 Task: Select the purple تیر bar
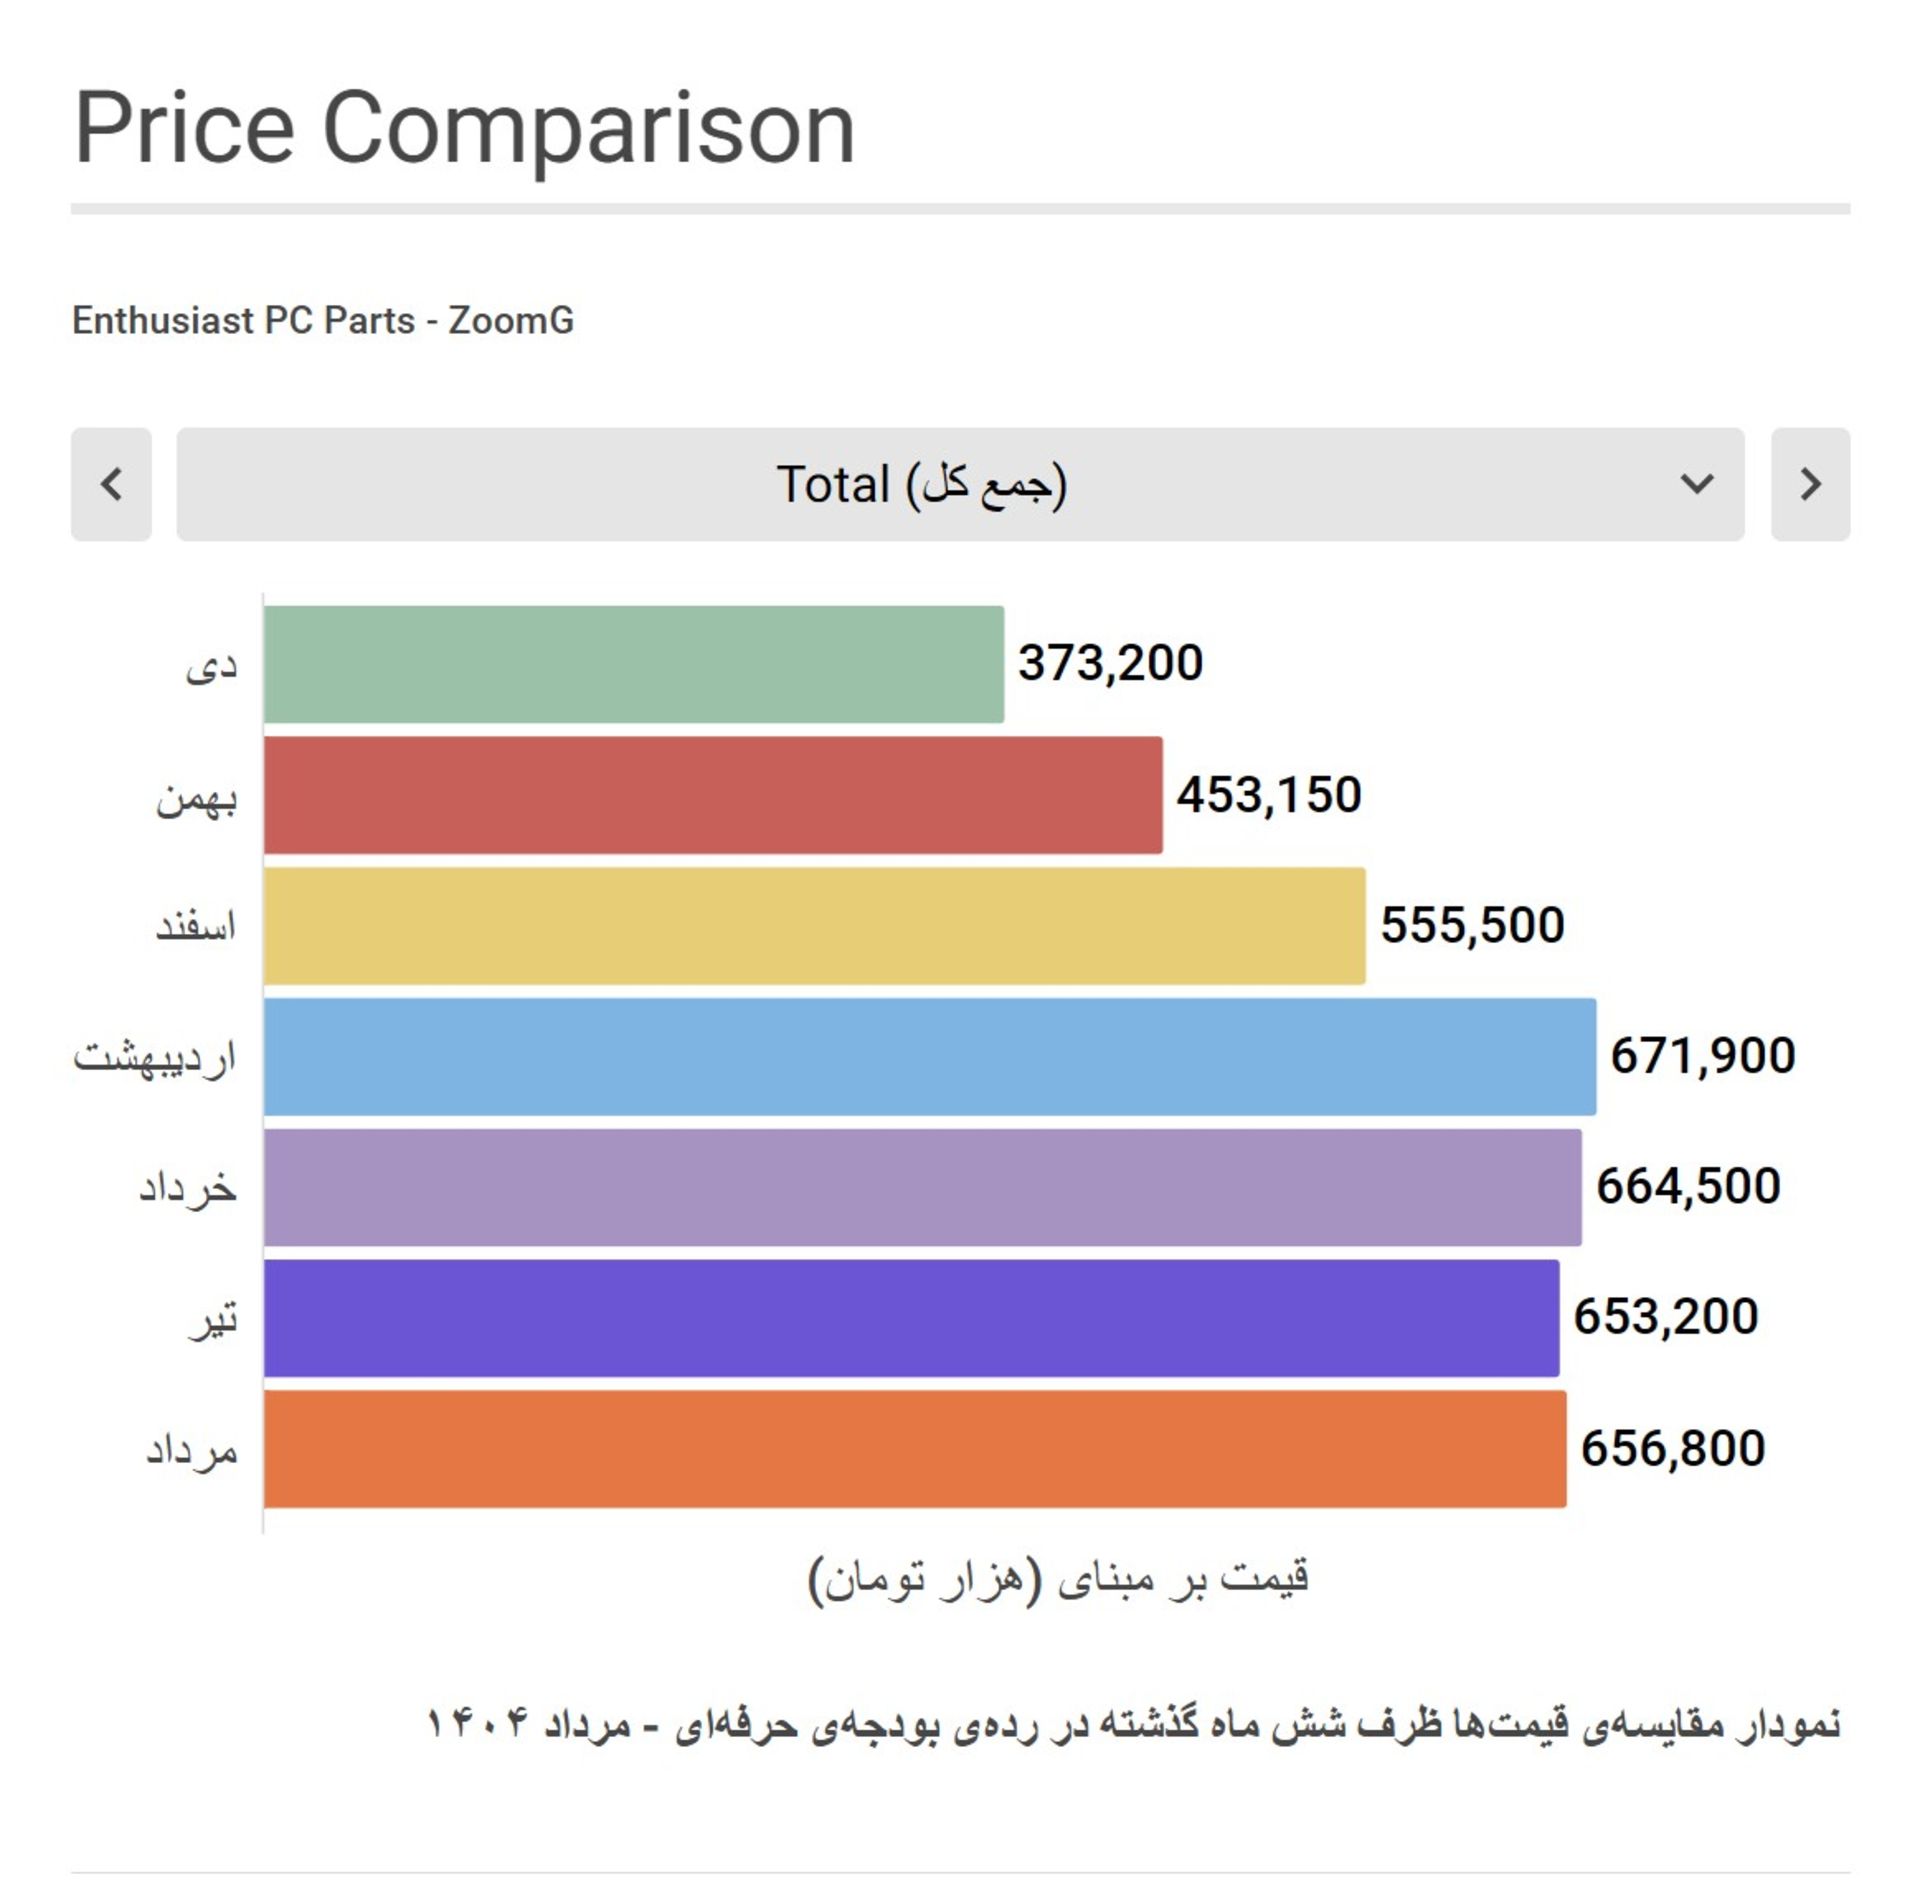(912, 1318)
